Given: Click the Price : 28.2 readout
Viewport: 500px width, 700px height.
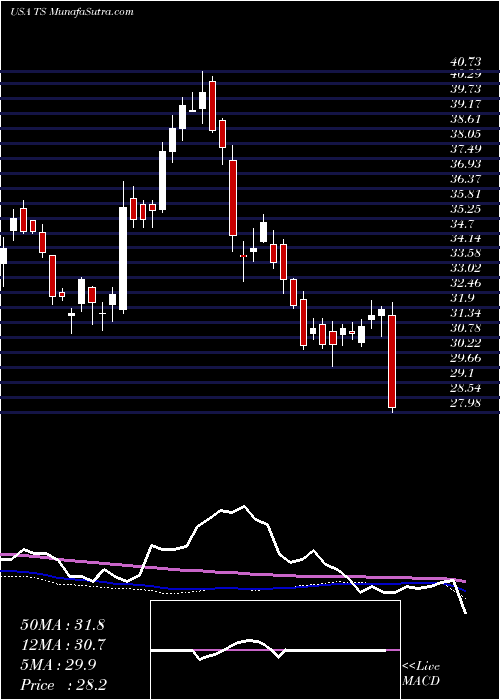Looking at the screenshot, I should (x=63, y=685).
